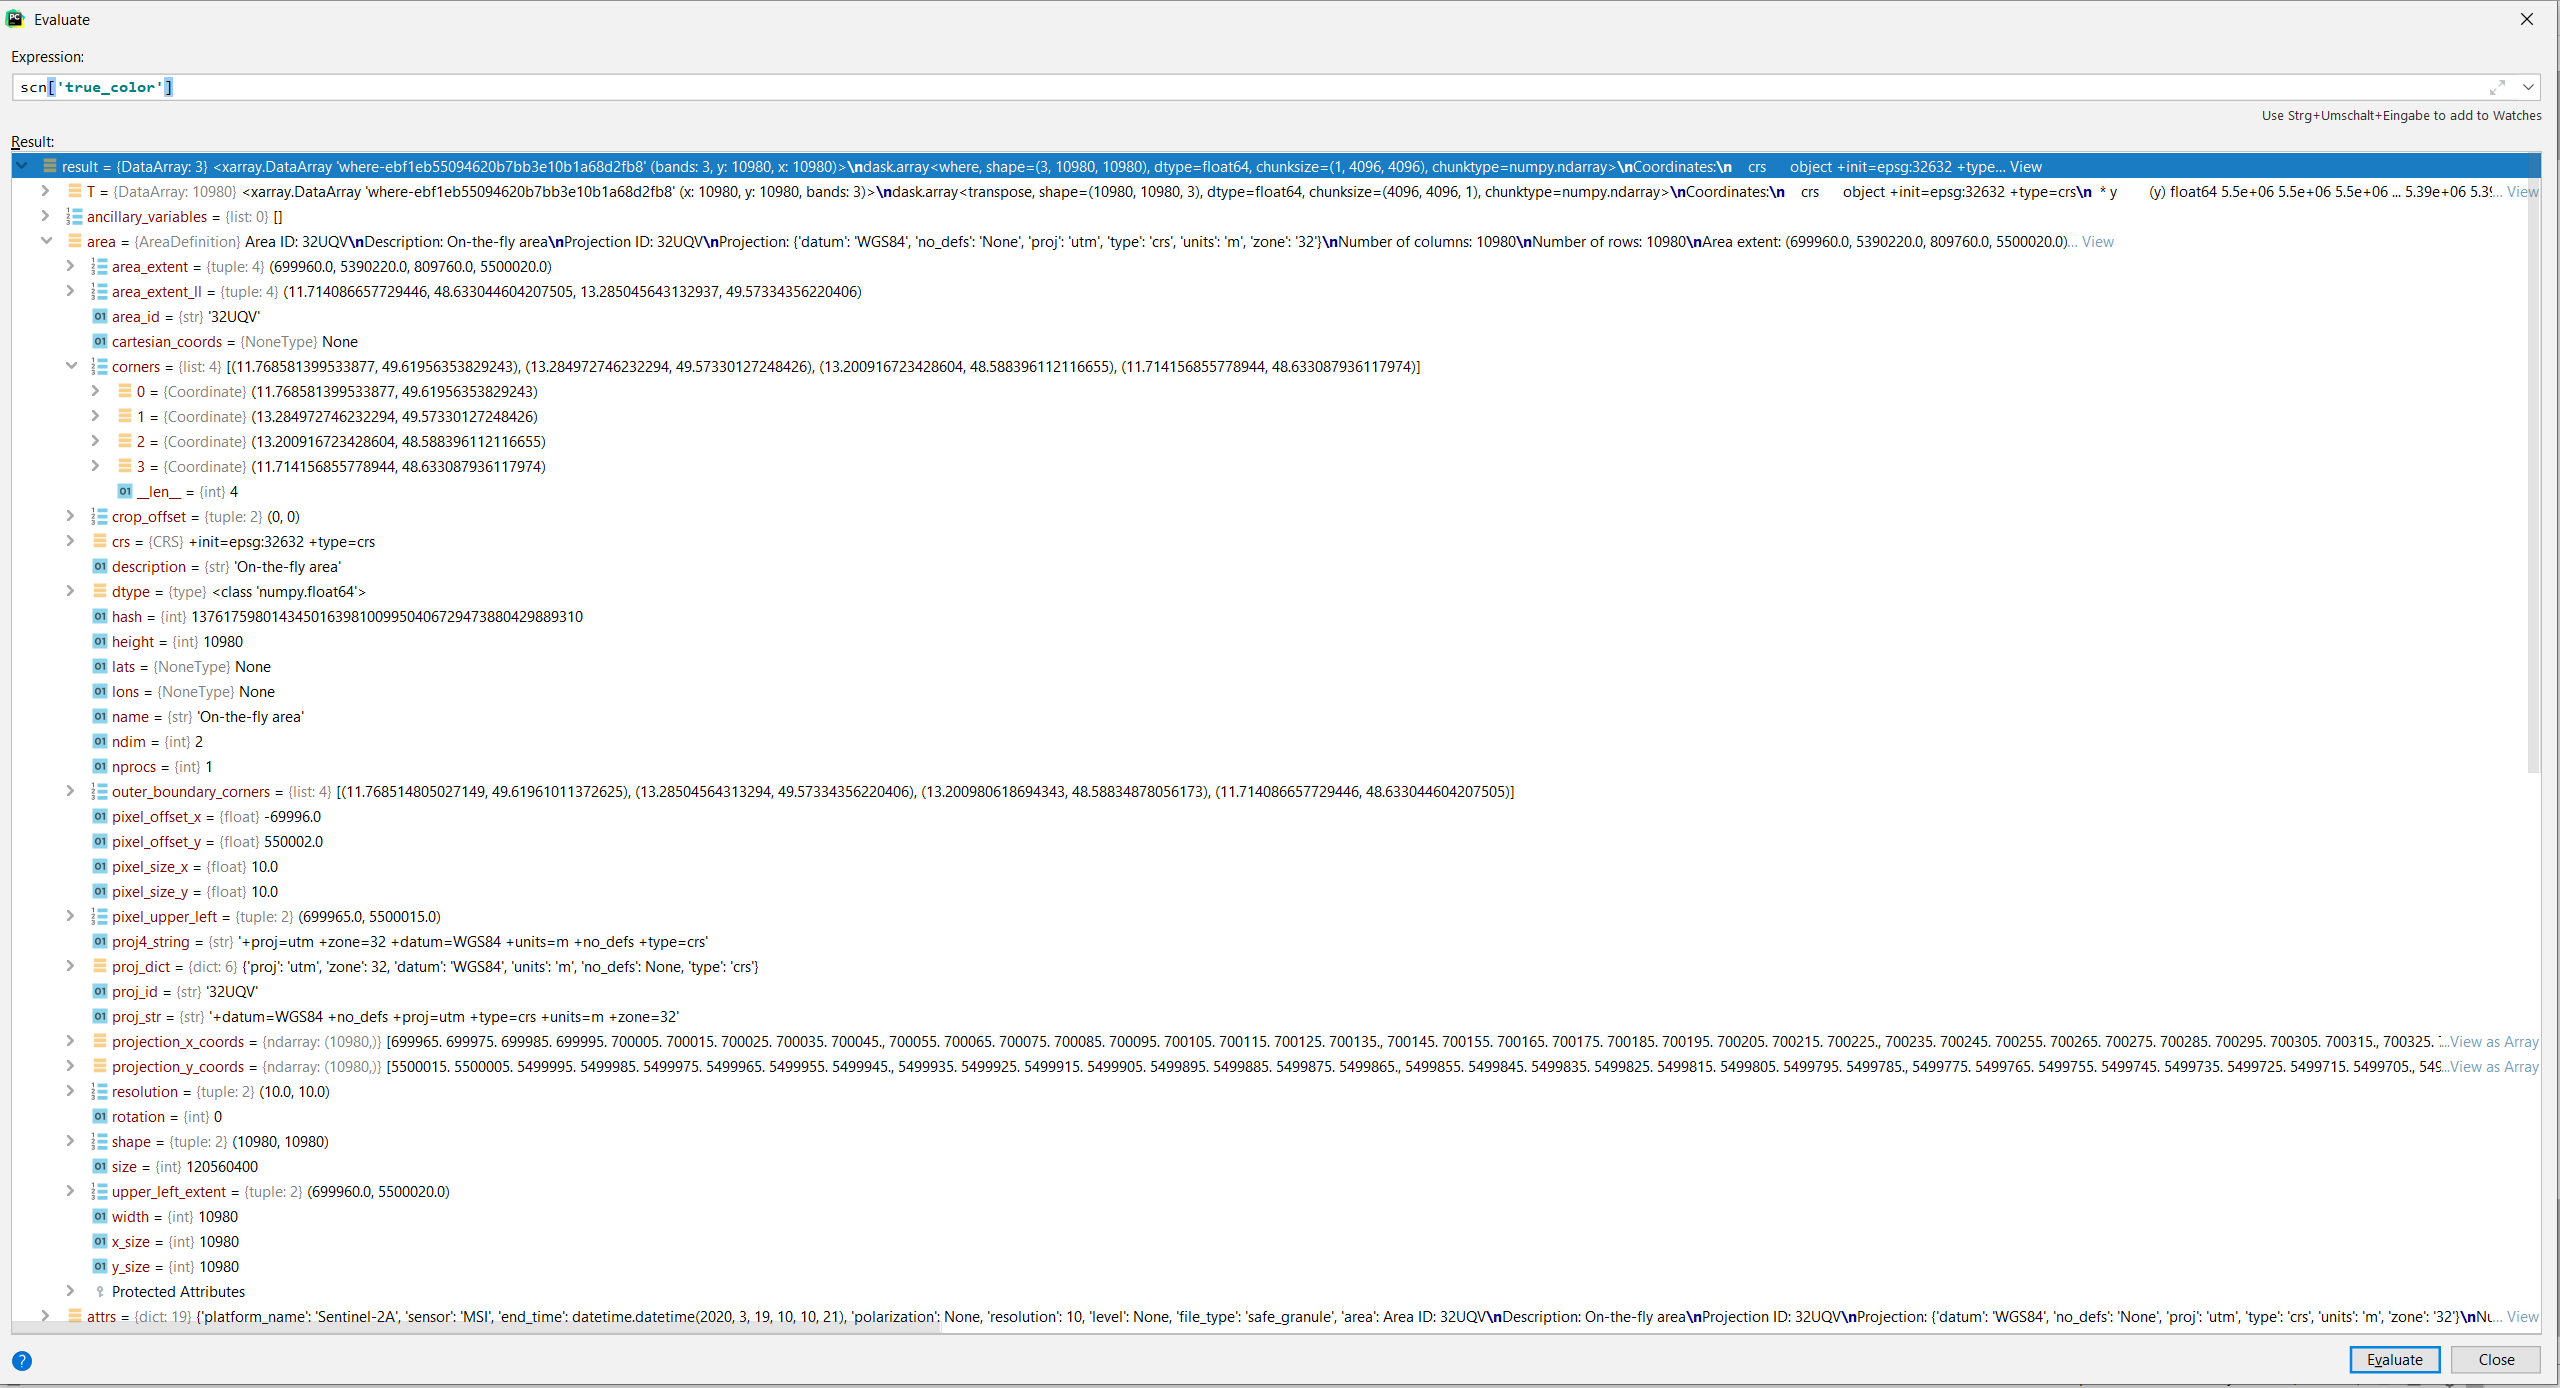
Task: Click the Close button at bottom
Action: click(x=2496, y=1359)
